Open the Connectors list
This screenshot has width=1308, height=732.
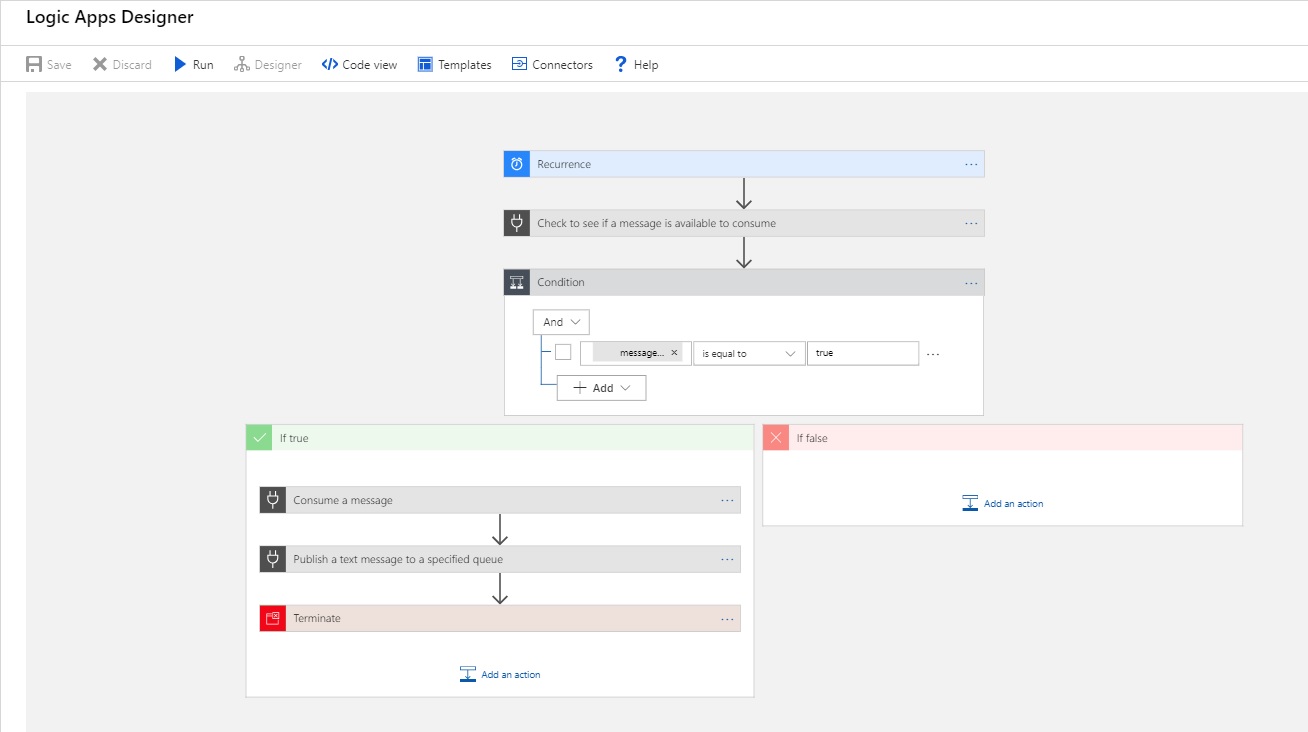point(552,64)
